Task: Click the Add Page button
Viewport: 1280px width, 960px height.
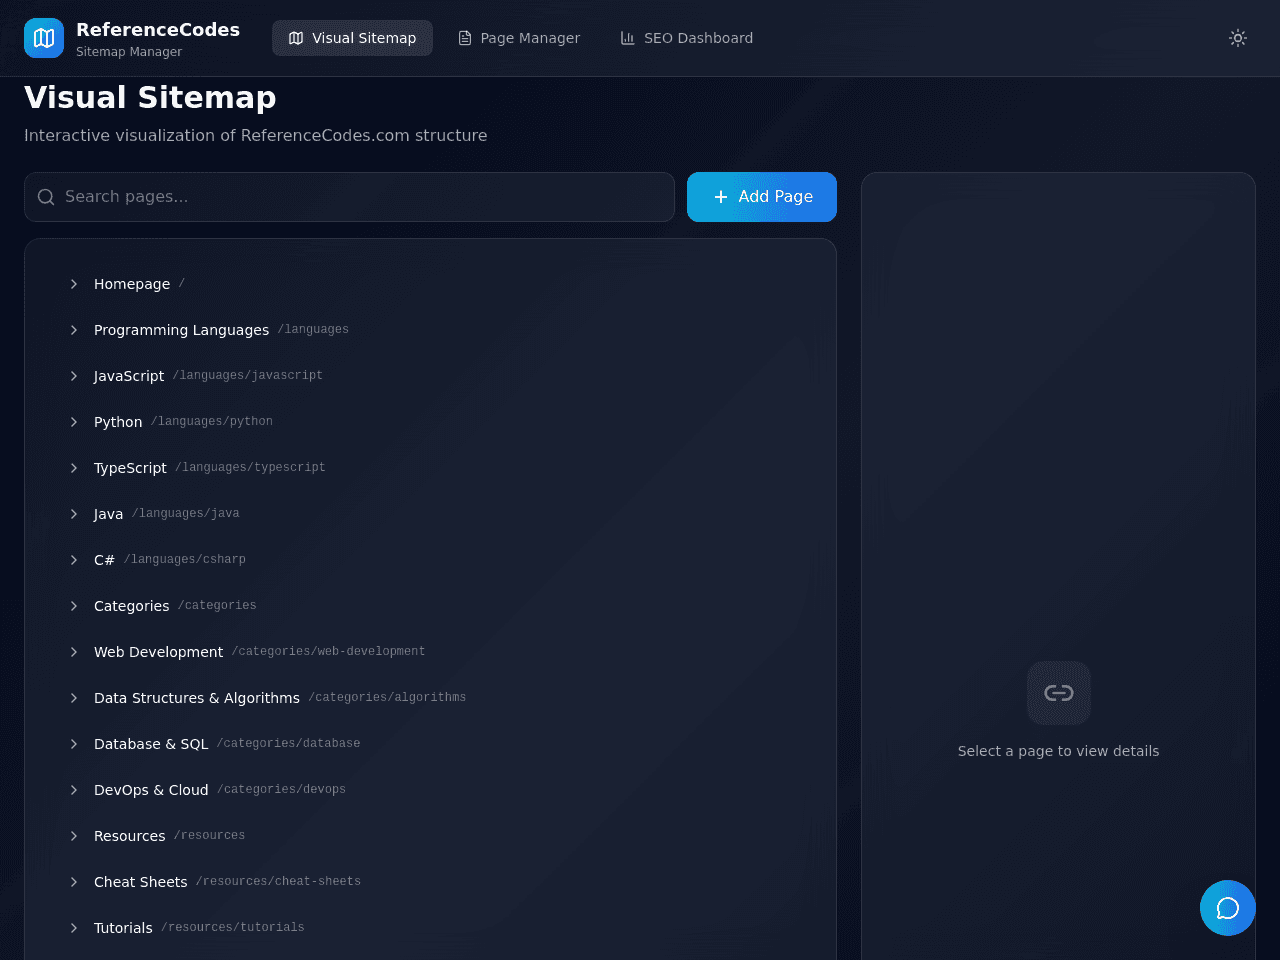Action: click(762, 197)
